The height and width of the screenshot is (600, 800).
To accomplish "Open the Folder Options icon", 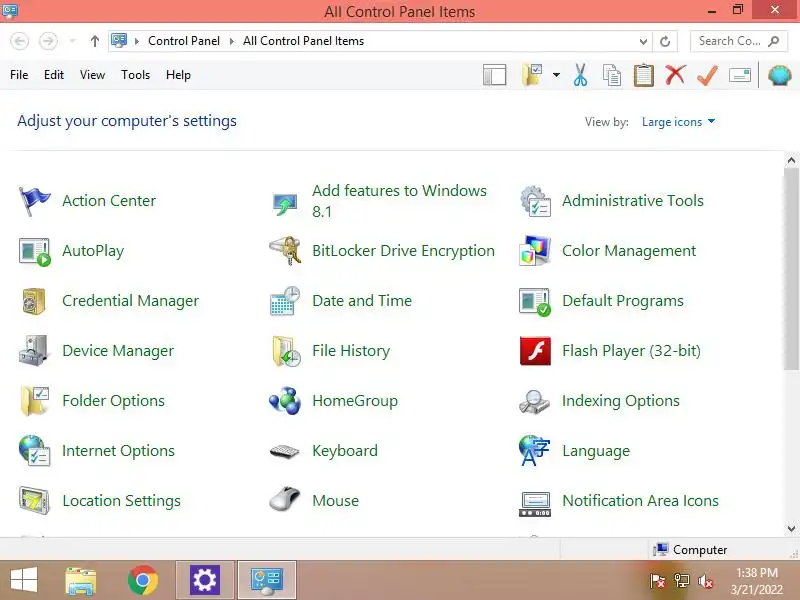I will click(35, 401).
